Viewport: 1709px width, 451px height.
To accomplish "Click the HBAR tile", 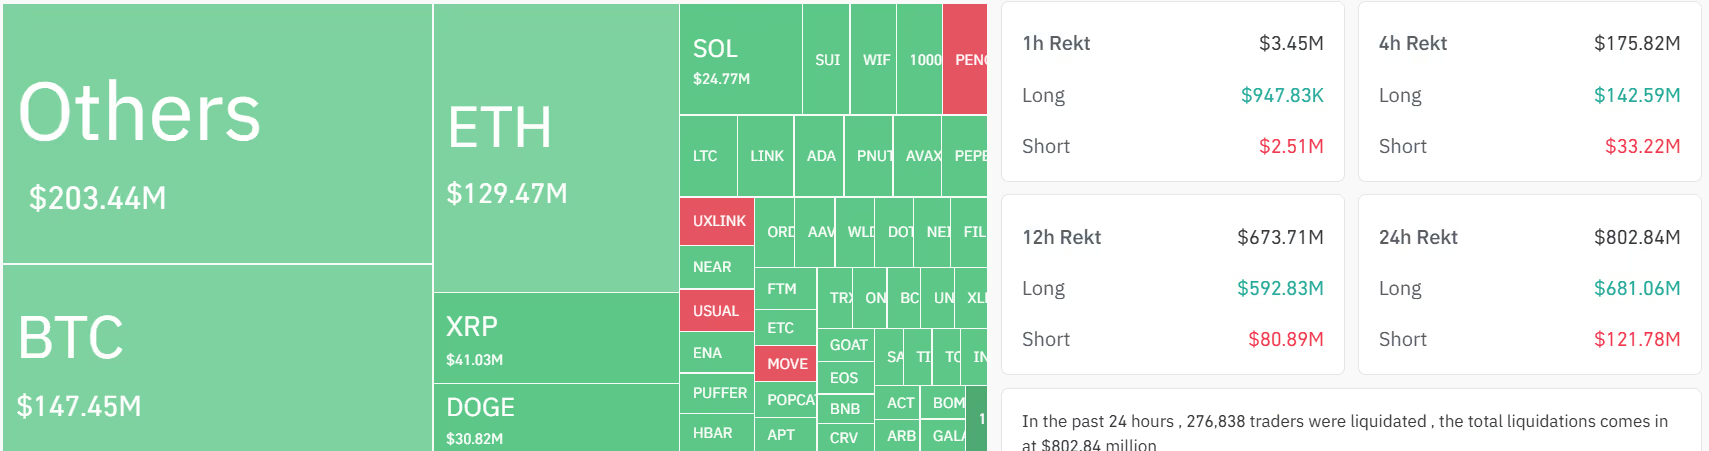I will pos(715,433).
